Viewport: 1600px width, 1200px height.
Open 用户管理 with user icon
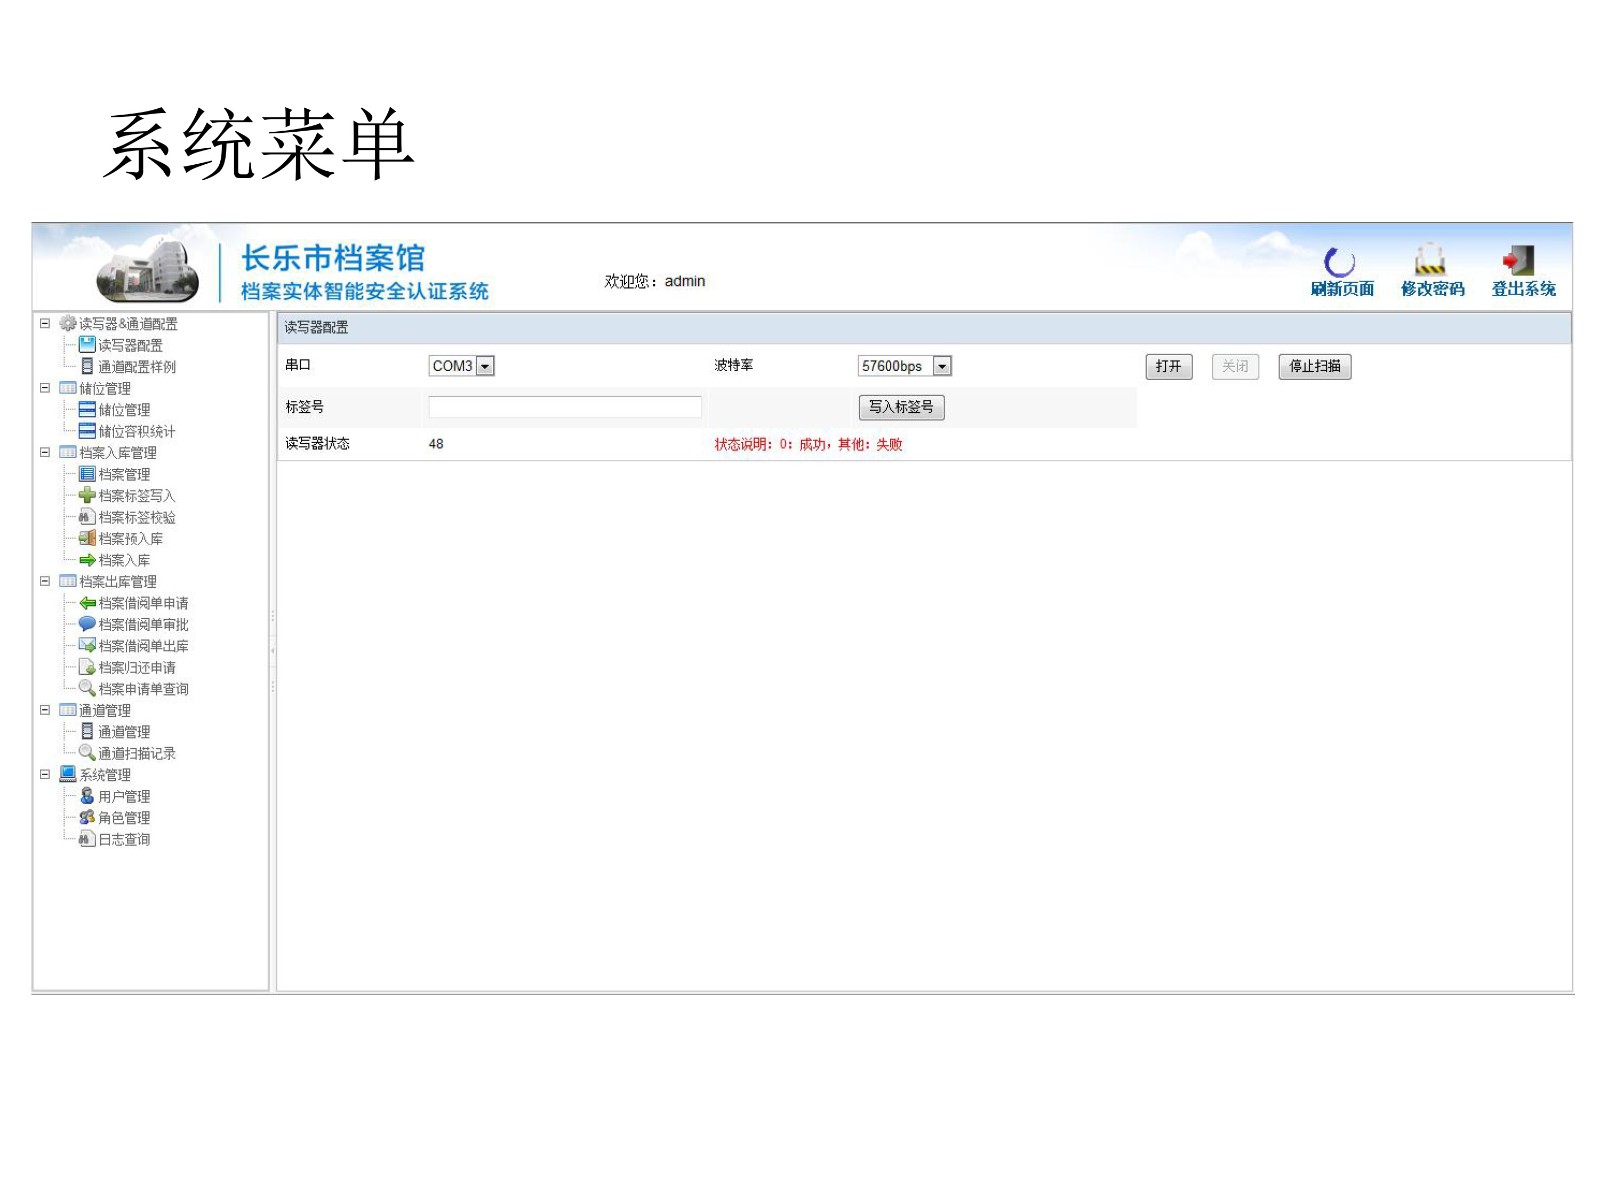pyautogui.click(x=124, y=797)
